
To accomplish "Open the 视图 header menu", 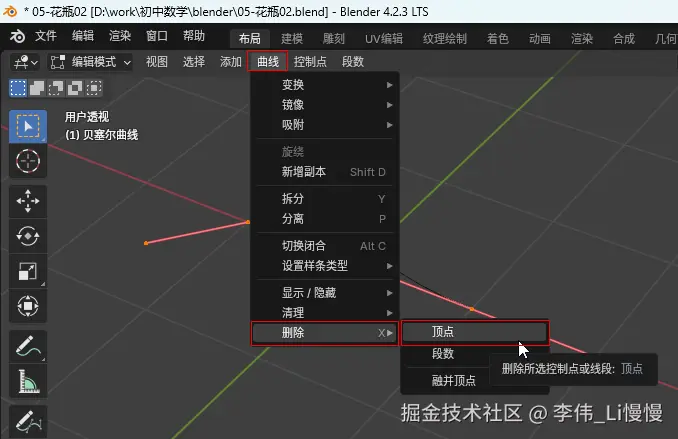I will tap(157, 62).
